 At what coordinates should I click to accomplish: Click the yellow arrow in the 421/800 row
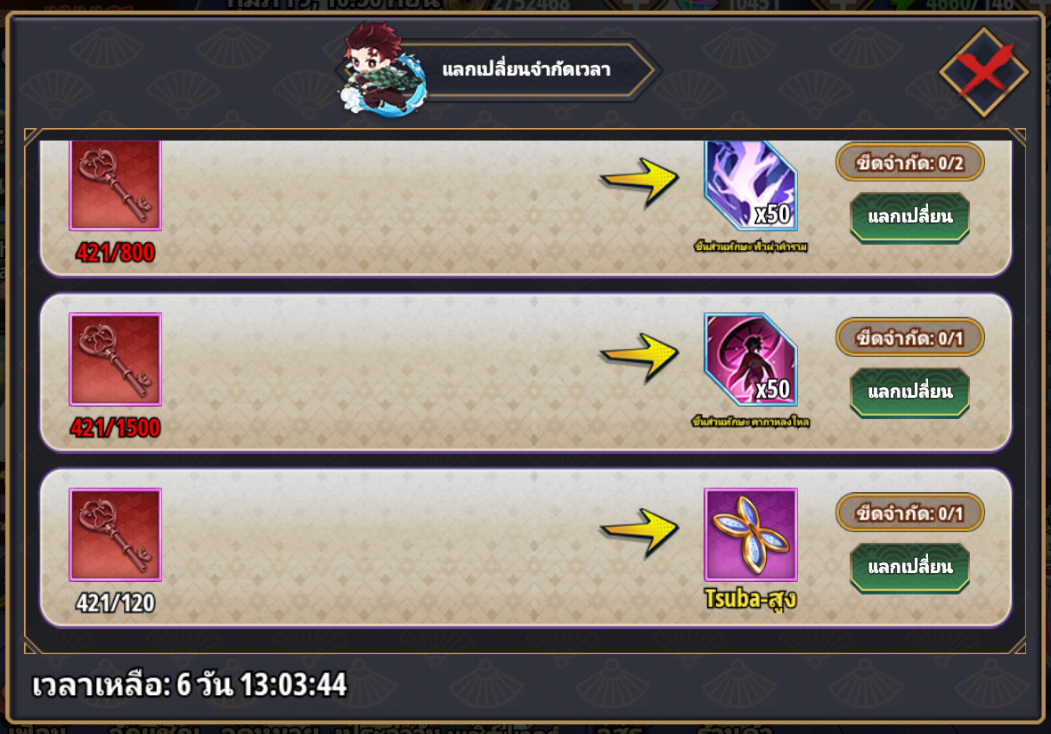tap(639, 182)
